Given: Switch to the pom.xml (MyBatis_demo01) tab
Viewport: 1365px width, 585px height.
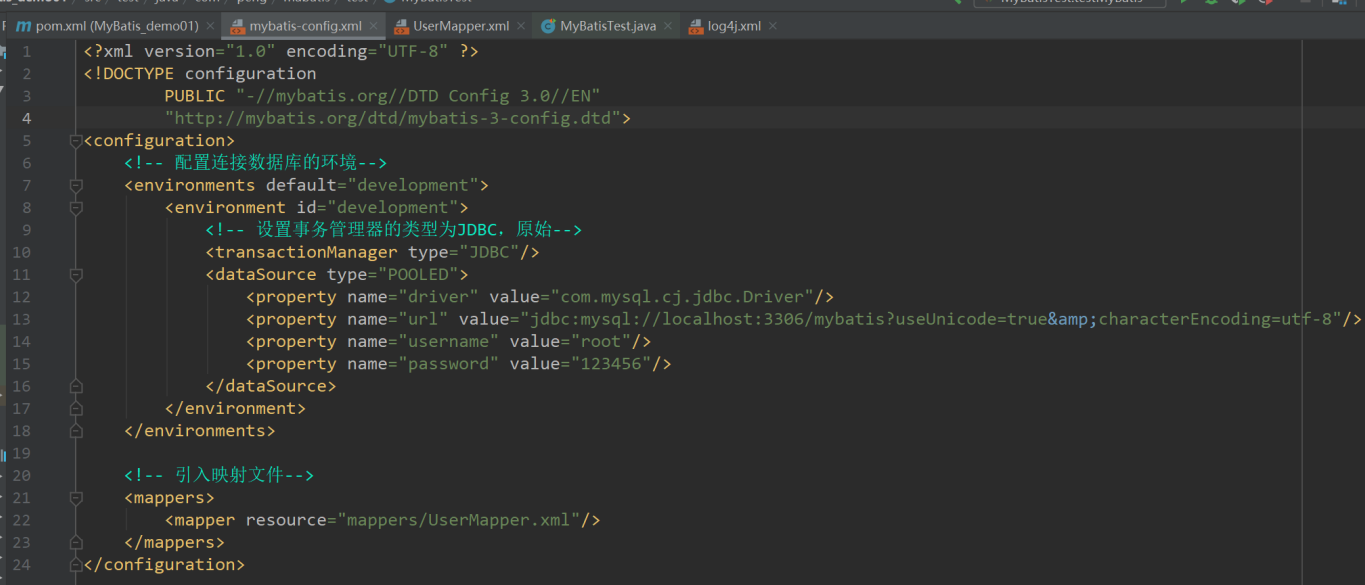Looking at the screenshot, I should [x=117, y=26].
